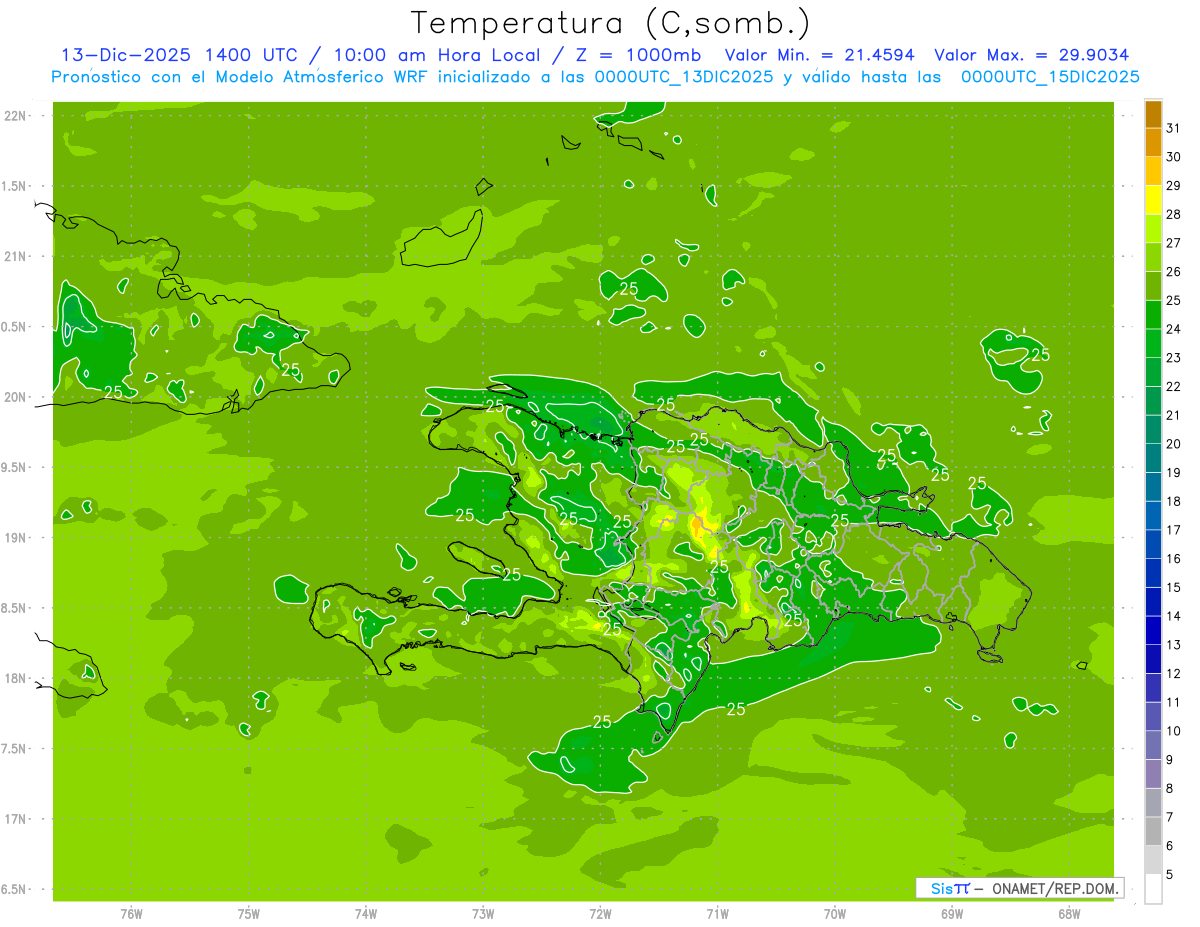Click the '31' colorbar scale label
Screen dimensions: 1200x927
pyautogui.click(x=1174, y=128)
